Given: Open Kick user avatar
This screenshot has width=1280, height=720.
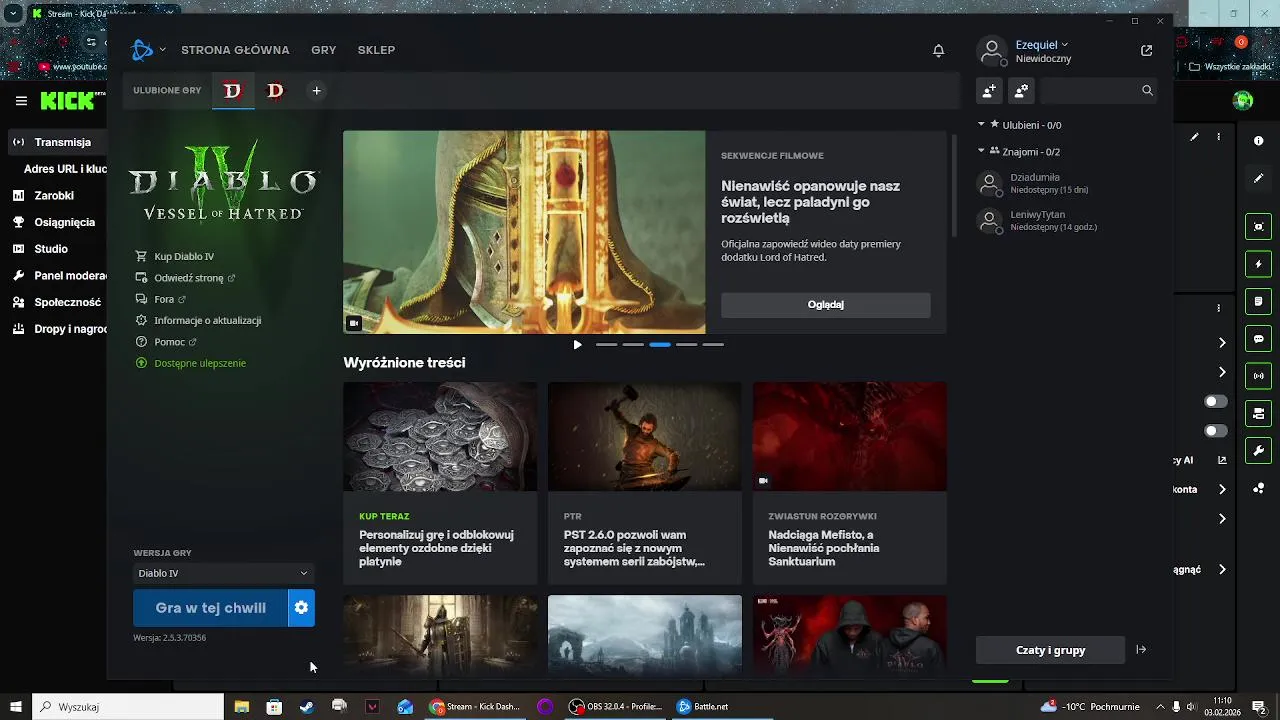Looking at the screenshot, I should pos(1243,100).
